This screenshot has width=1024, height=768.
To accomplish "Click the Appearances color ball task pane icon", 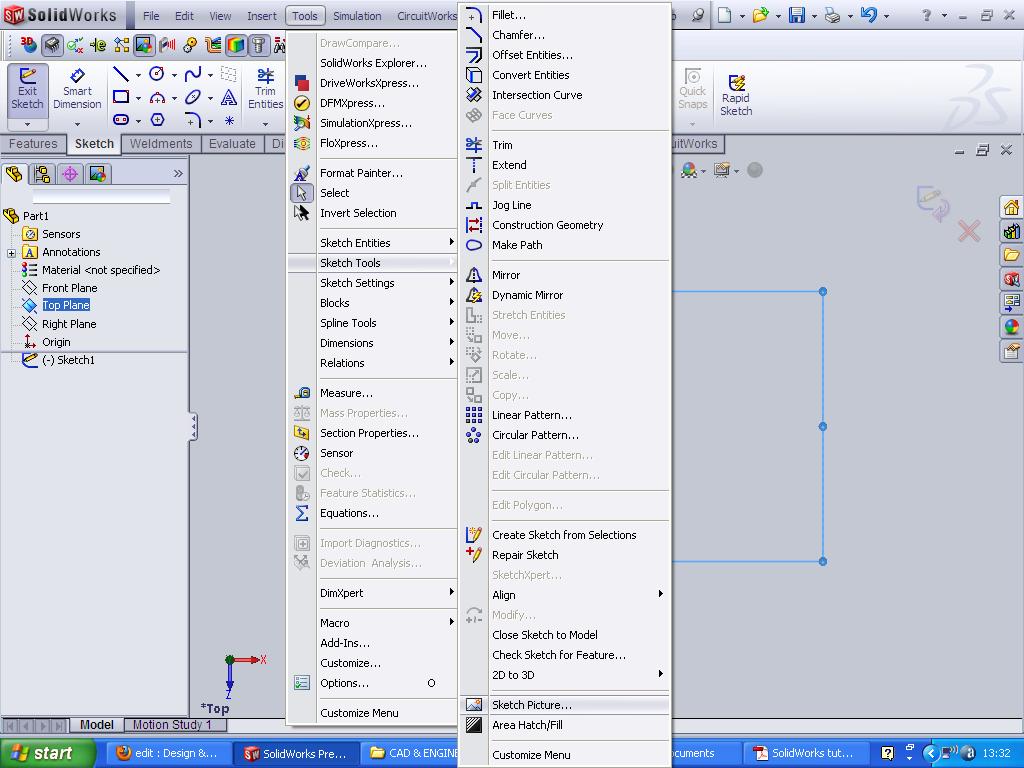I will point(1012,327).
